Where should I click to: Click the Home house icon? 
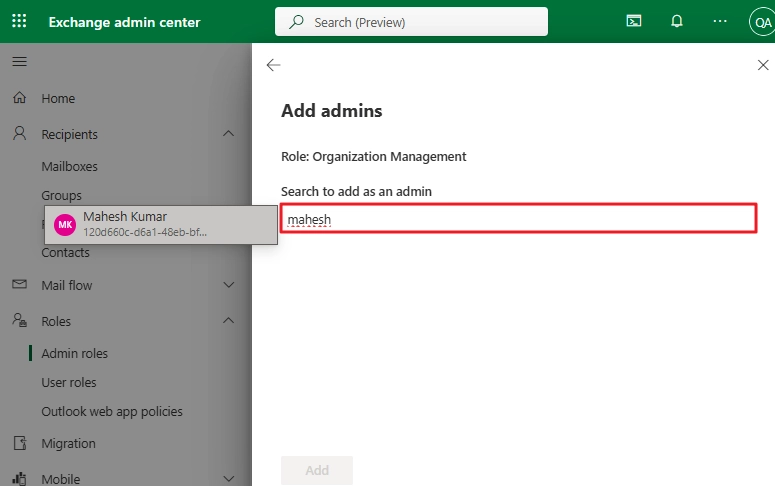pyautogui.click(x=19, y=97)
